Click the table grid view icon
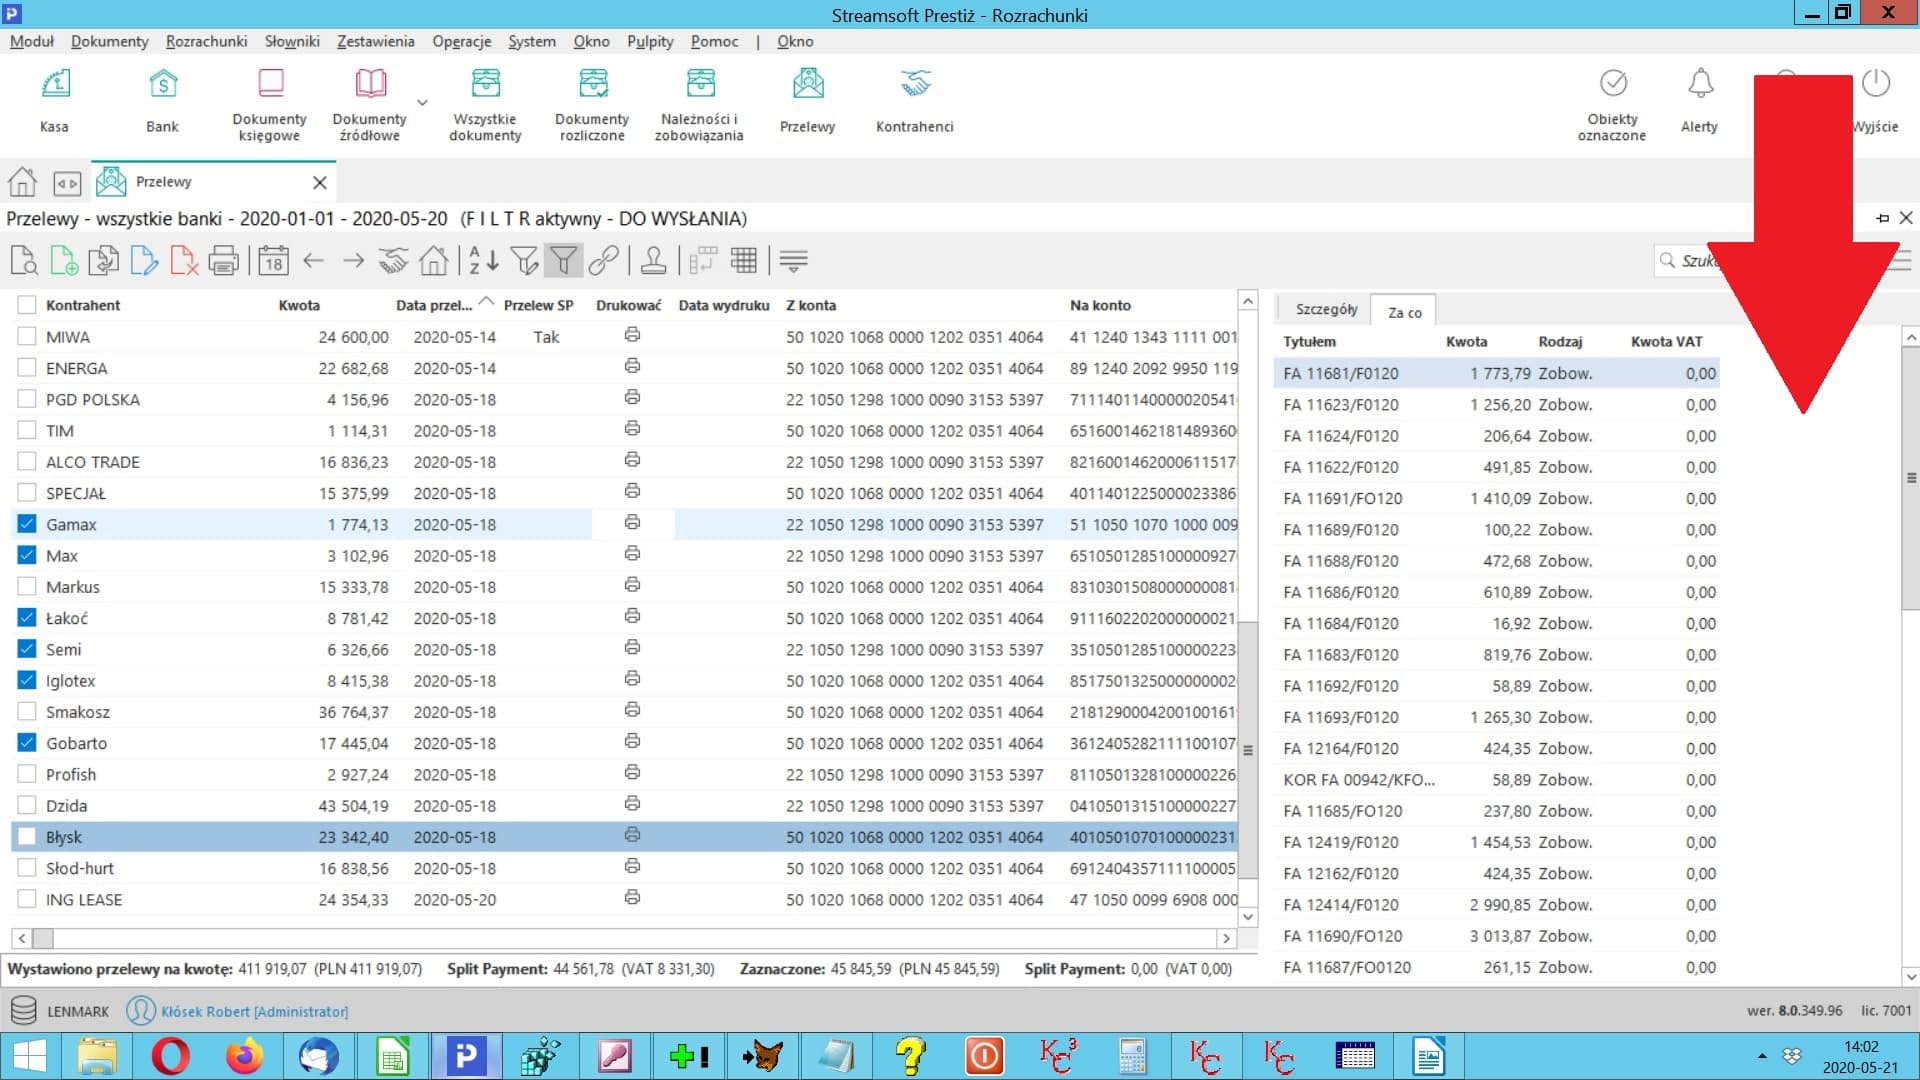1920x1080 pixels. [x=743, y=261]
